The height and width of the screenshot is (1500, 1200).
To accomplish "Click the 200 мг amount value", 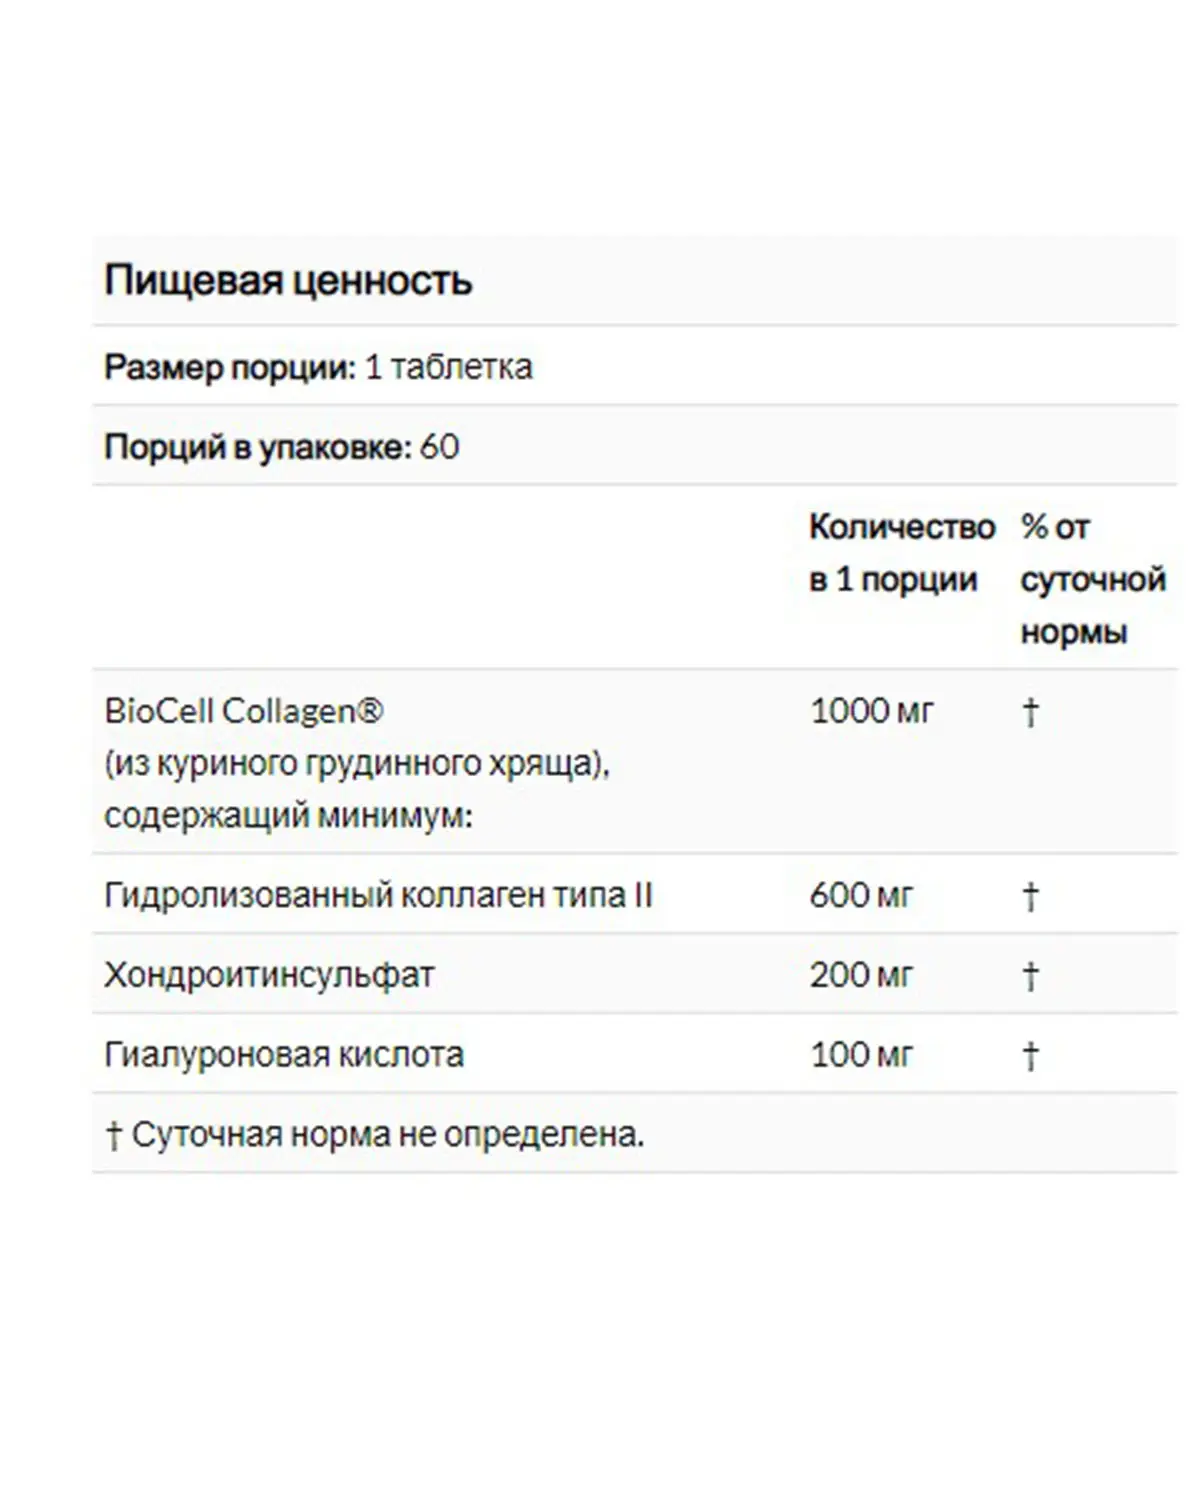I will tap(862, 975).
